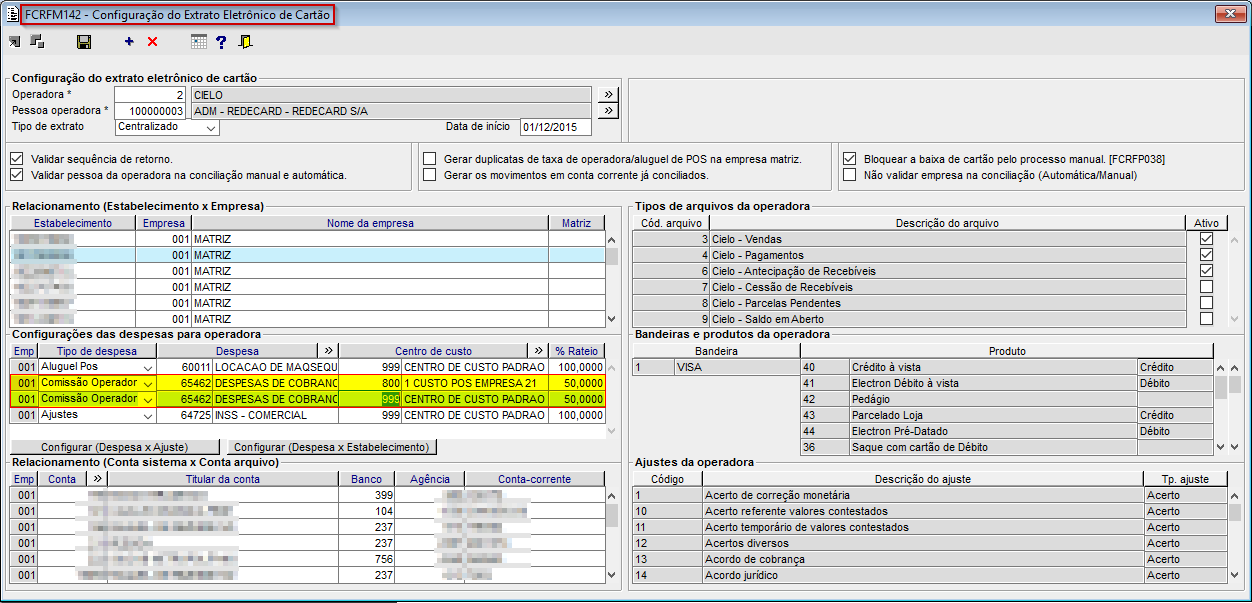
Task: Enable Gerar os movimentos em conta corrente checkbox
Action: (429, 175)
